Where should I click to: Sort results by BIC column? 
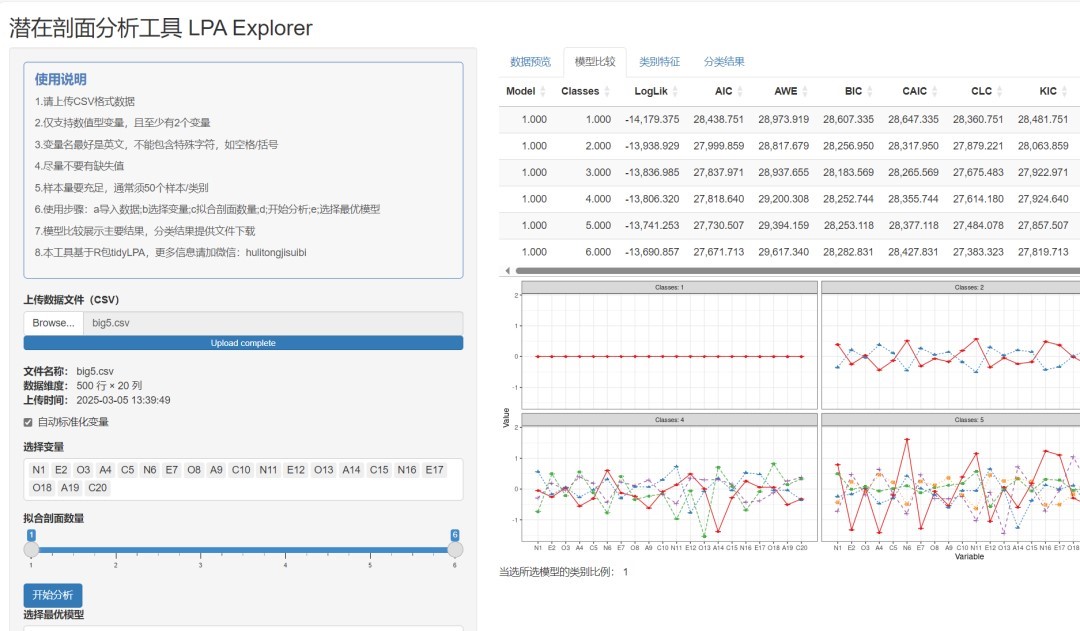click(871, 91)
